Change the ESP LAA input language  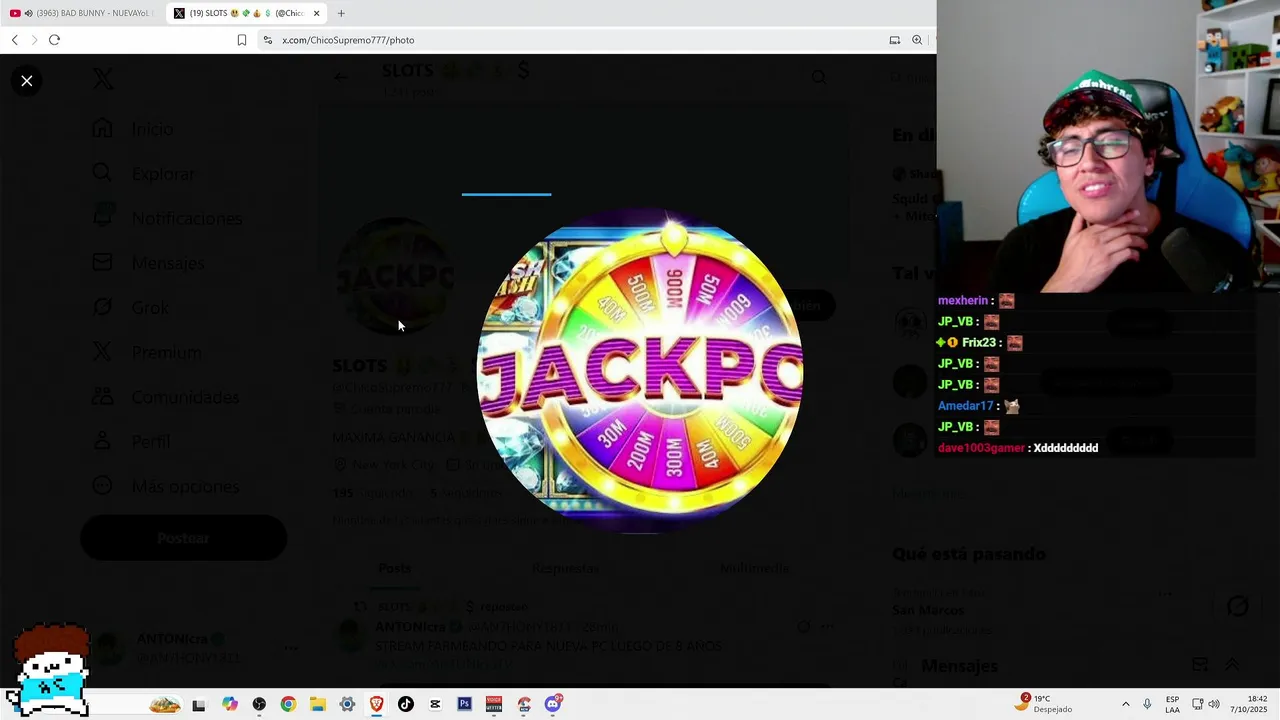pos(1172,705)
